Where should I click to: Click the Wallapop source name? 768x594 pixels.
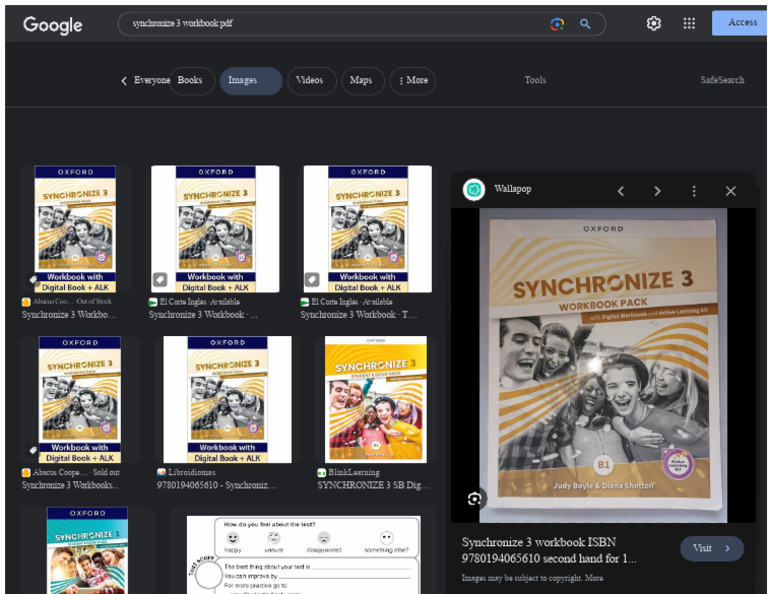point(512,189)
